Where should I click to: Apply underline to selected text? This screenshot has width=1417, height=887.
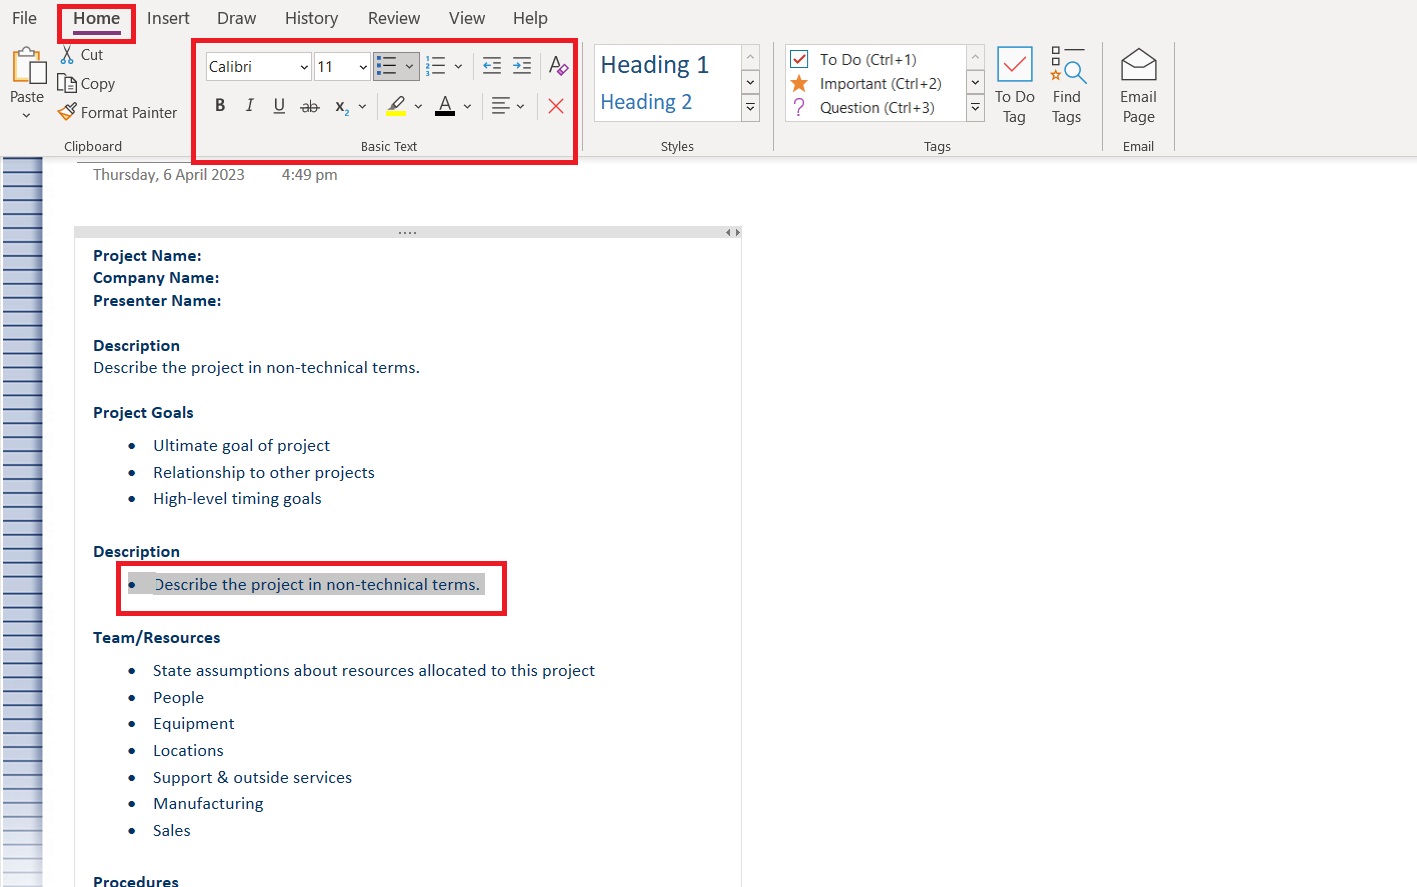pos(278,105)
